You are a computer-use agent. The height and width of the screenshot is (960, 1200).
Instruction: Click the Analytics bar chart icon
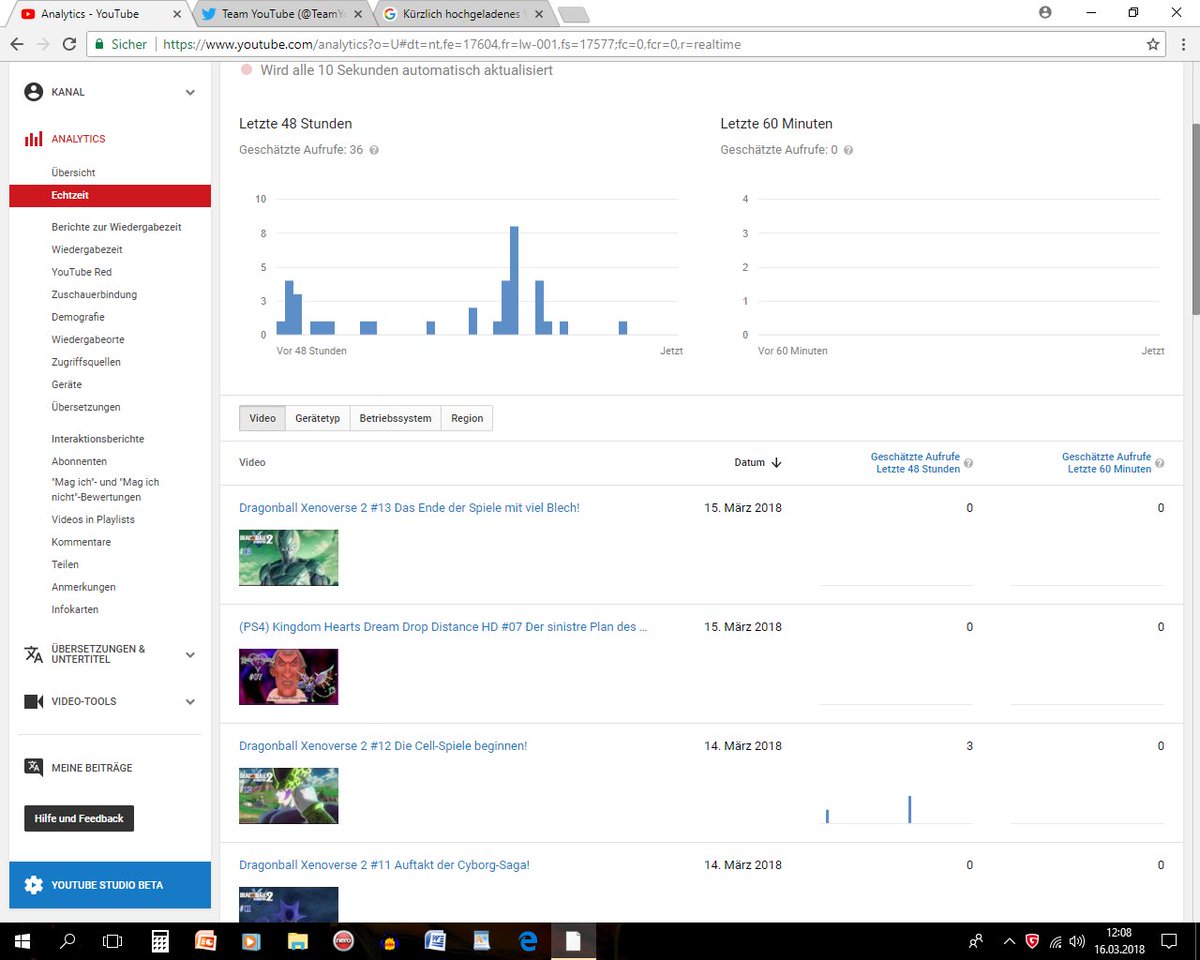point(34,139)
